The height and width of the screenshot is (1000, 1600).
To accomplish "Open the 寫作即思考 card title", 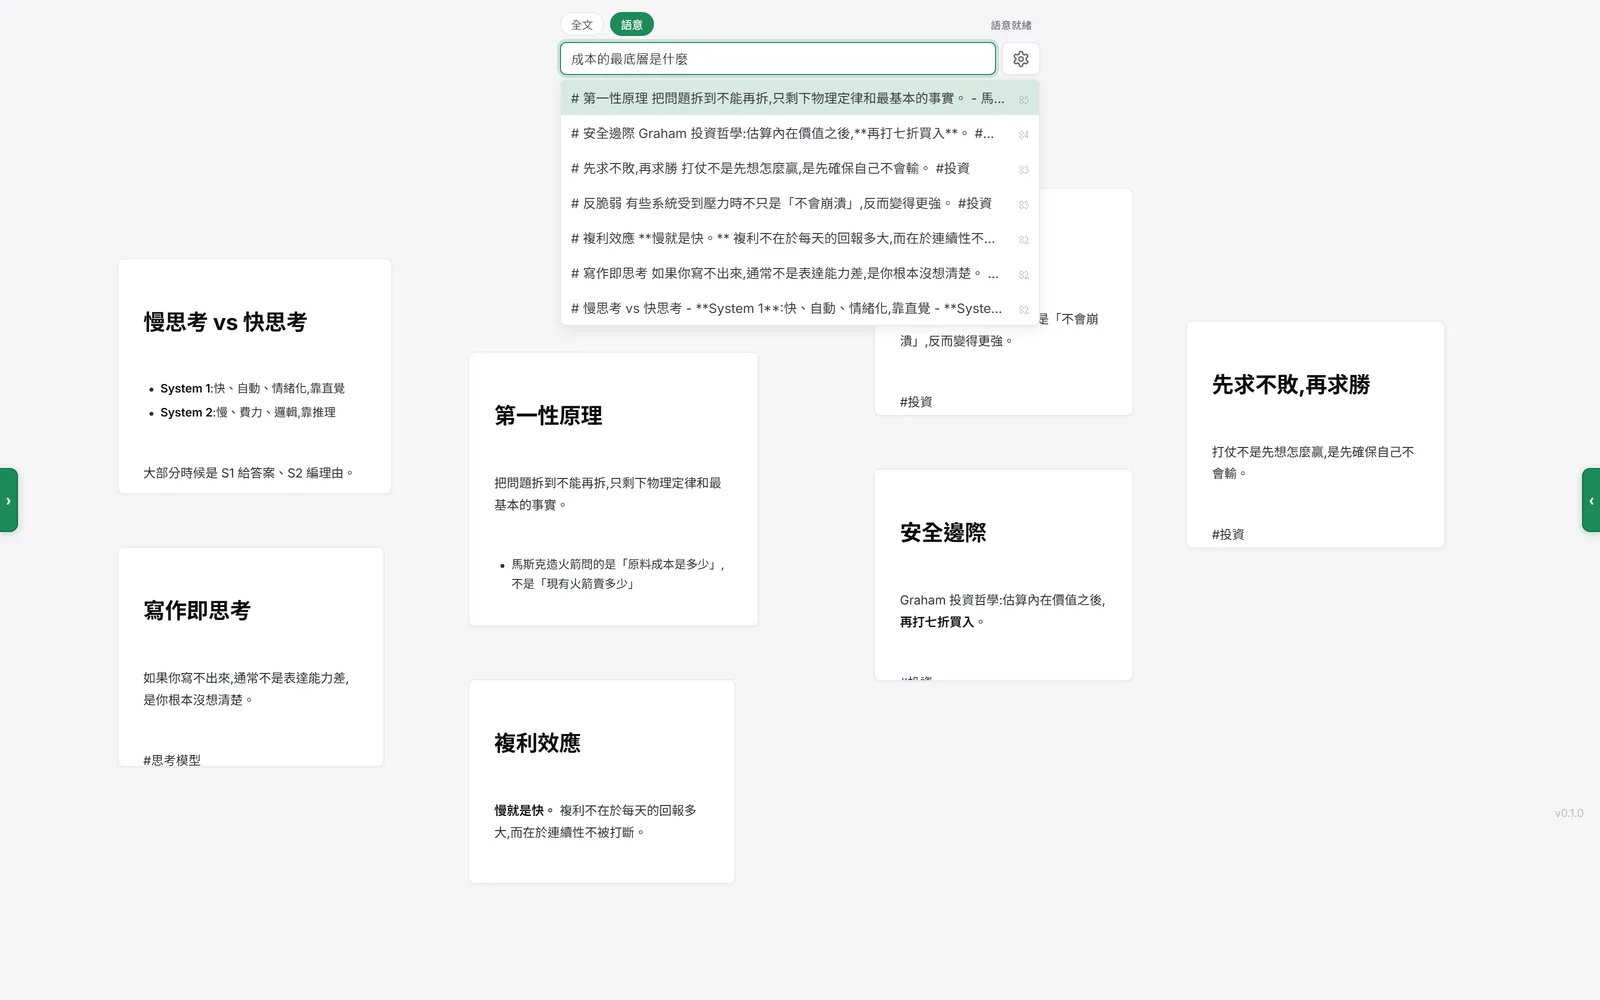I will click(x=197, y=610).
